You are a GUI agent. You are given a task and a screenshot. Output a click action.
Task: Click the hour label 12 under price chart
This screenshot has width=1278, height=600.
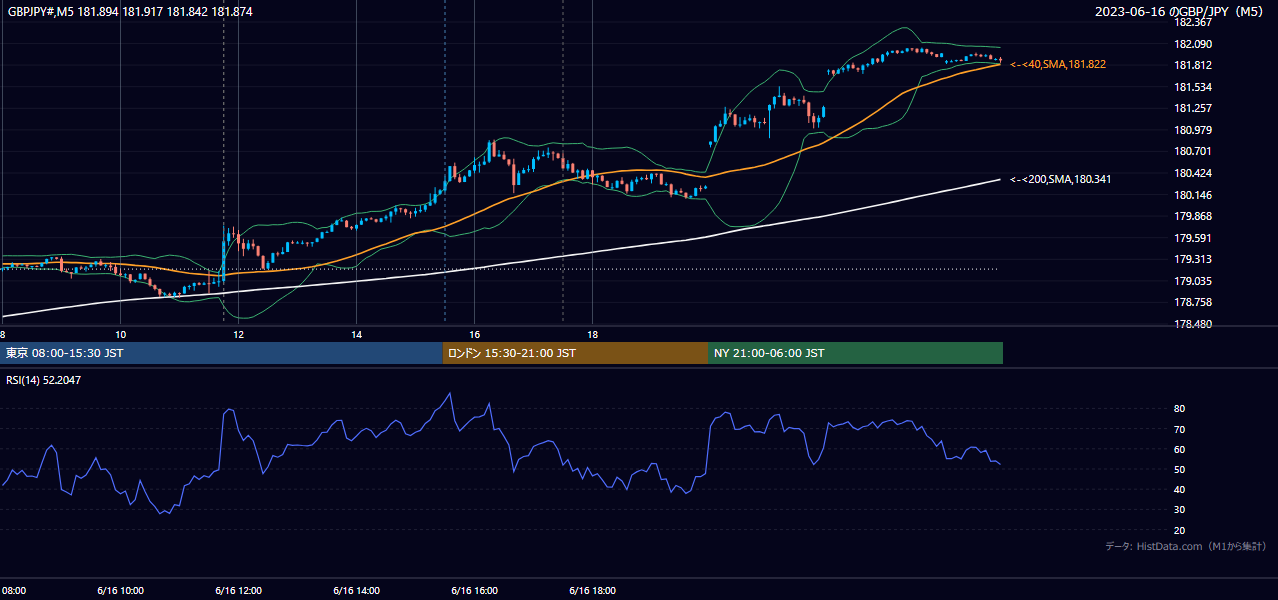click(238, 334)
